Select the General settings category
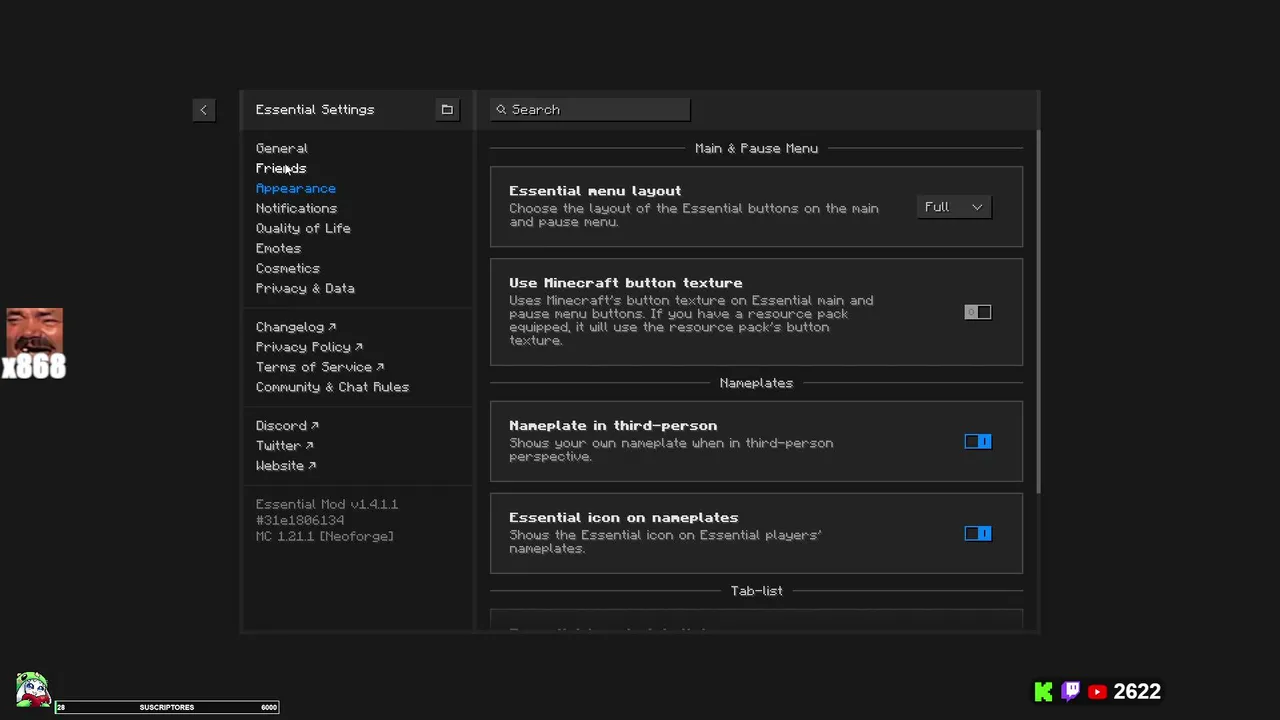Image resolution: width=1280 pixels, height=720 pixels. (x=282, y=148)
